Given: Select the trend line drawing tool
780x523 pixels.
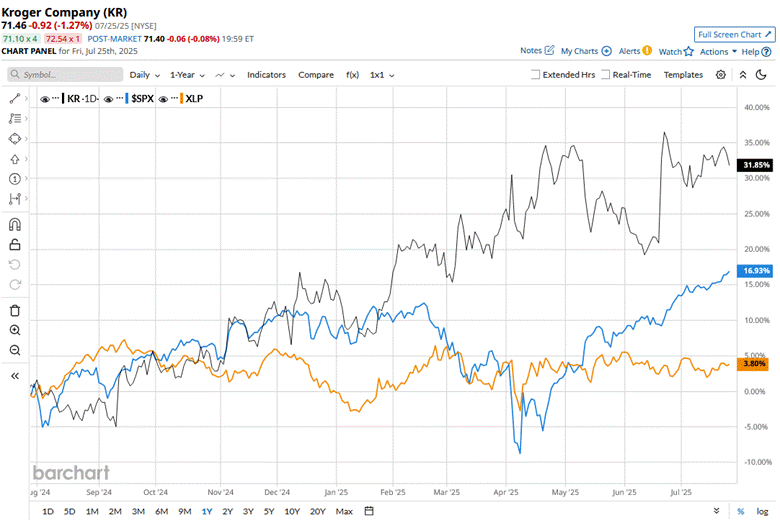Looking at the screenshot, I should click(14, 99).
